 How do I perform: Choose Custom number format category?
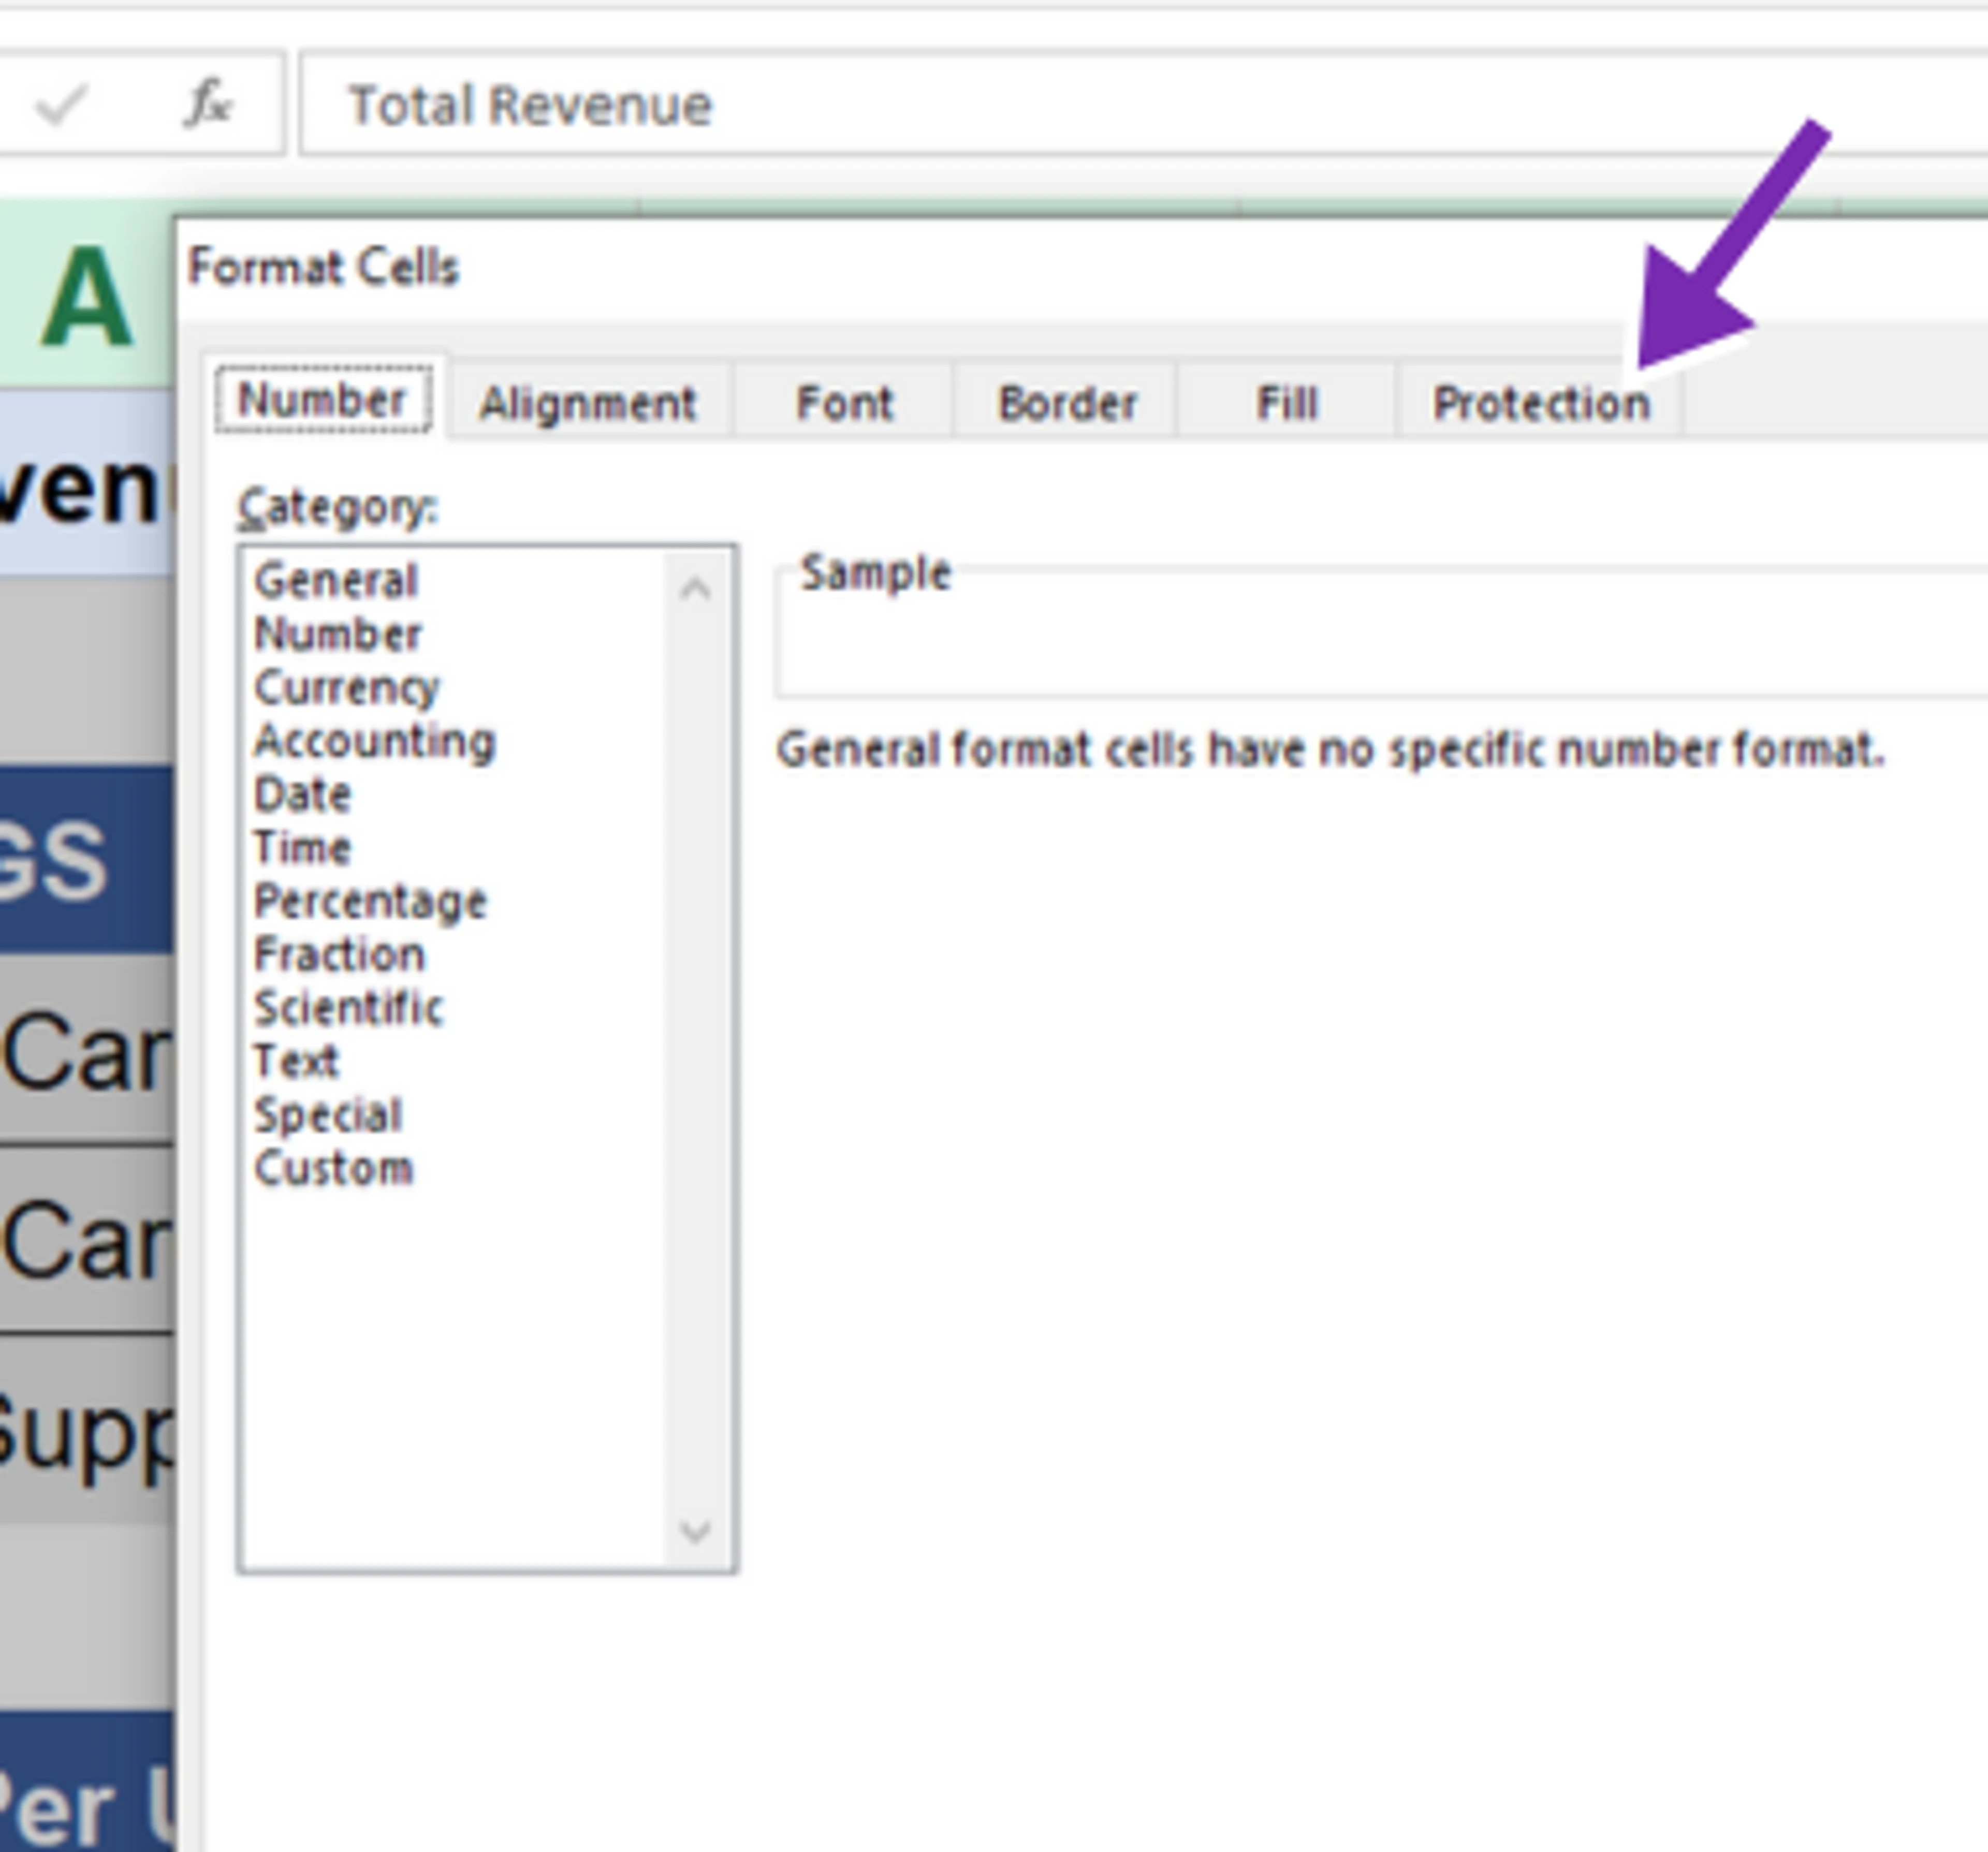click(333, 1168)
